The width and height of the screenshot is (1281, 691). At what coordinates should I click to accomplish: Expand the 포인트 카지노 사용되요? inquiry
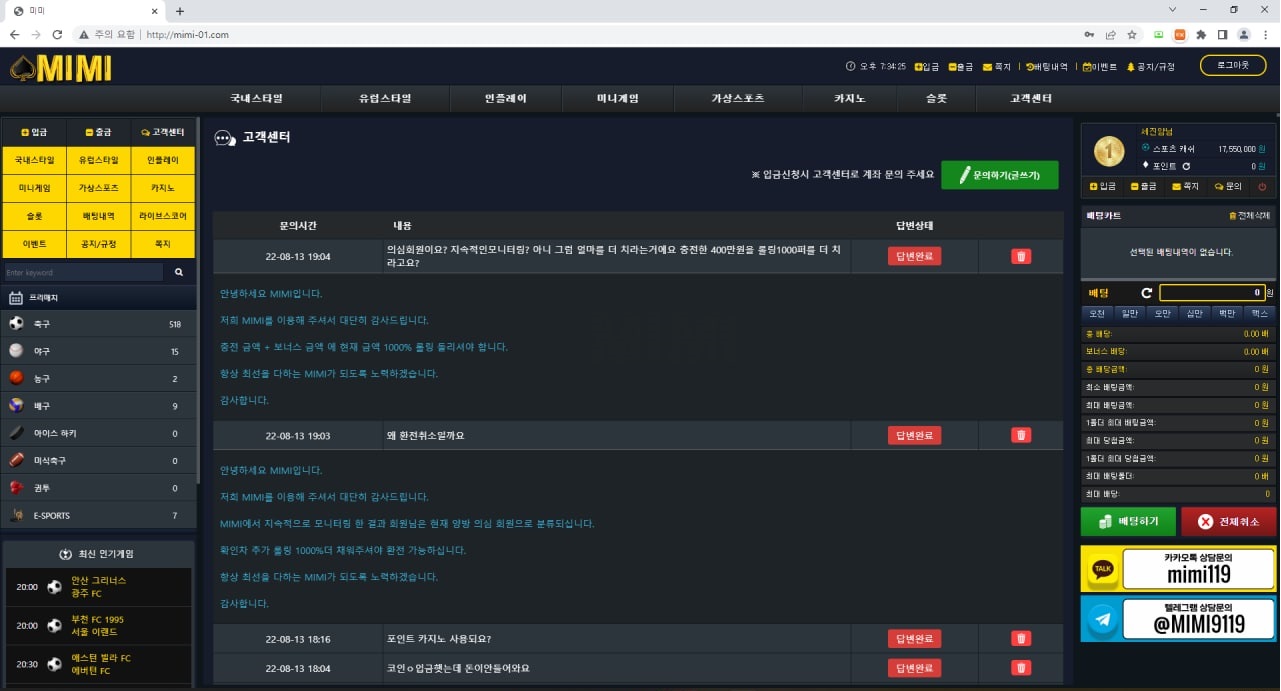coord(638,639)
